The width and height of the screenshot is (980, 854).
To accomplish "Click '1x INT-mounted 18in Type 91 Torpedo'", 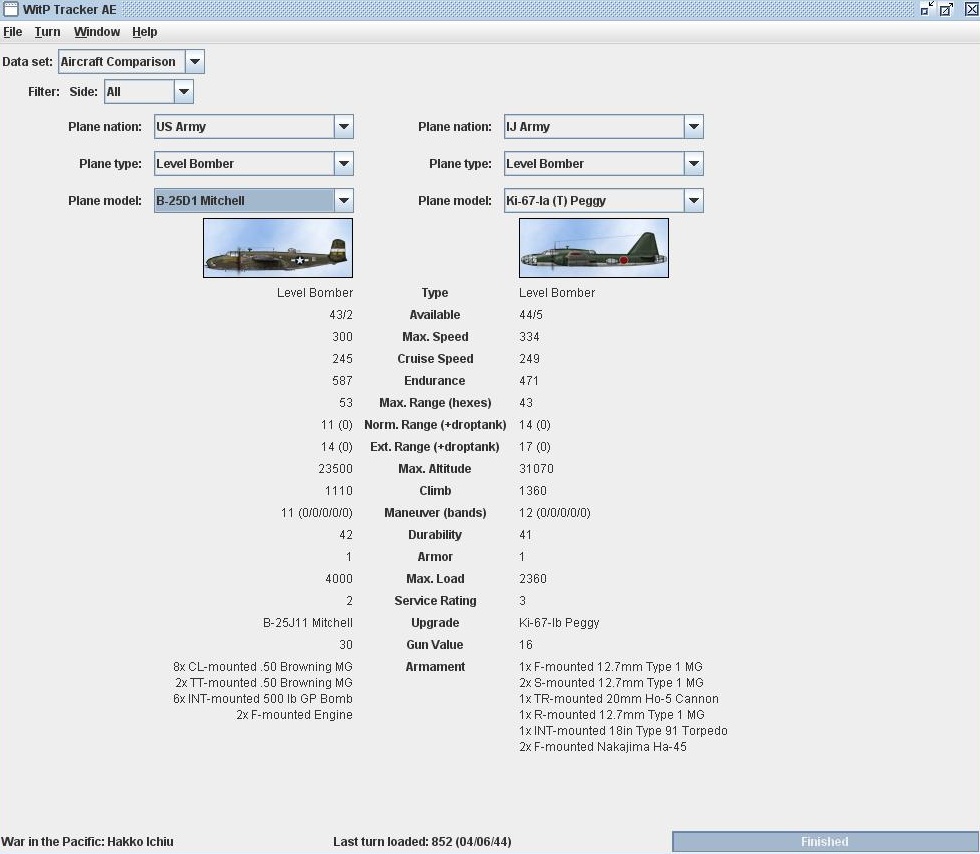I will 623,731.
